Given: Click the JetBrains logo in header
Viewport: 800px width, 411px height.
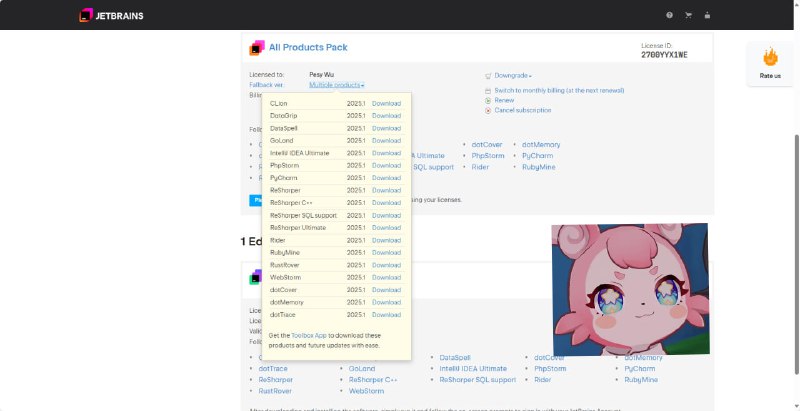Looking at the screenshot, I should click(110, 15).
